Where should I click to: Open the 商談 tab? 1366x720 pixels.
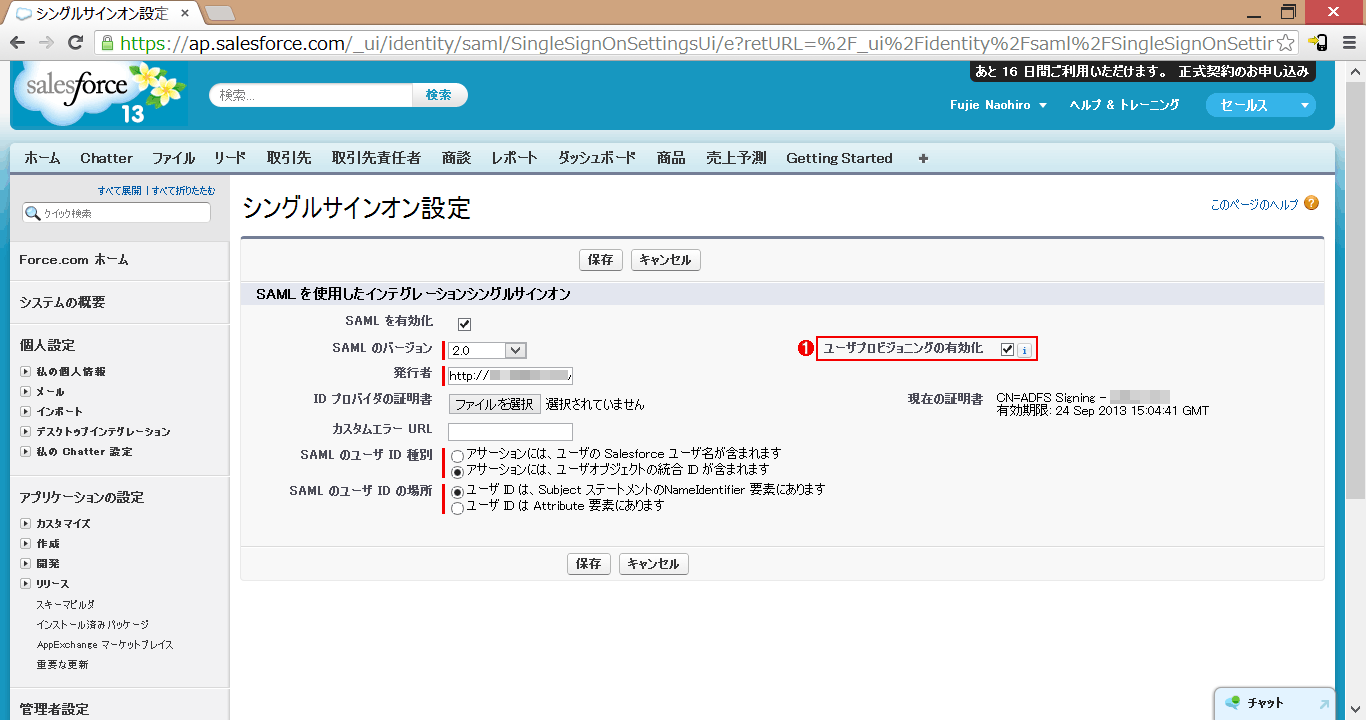[456, 158]
